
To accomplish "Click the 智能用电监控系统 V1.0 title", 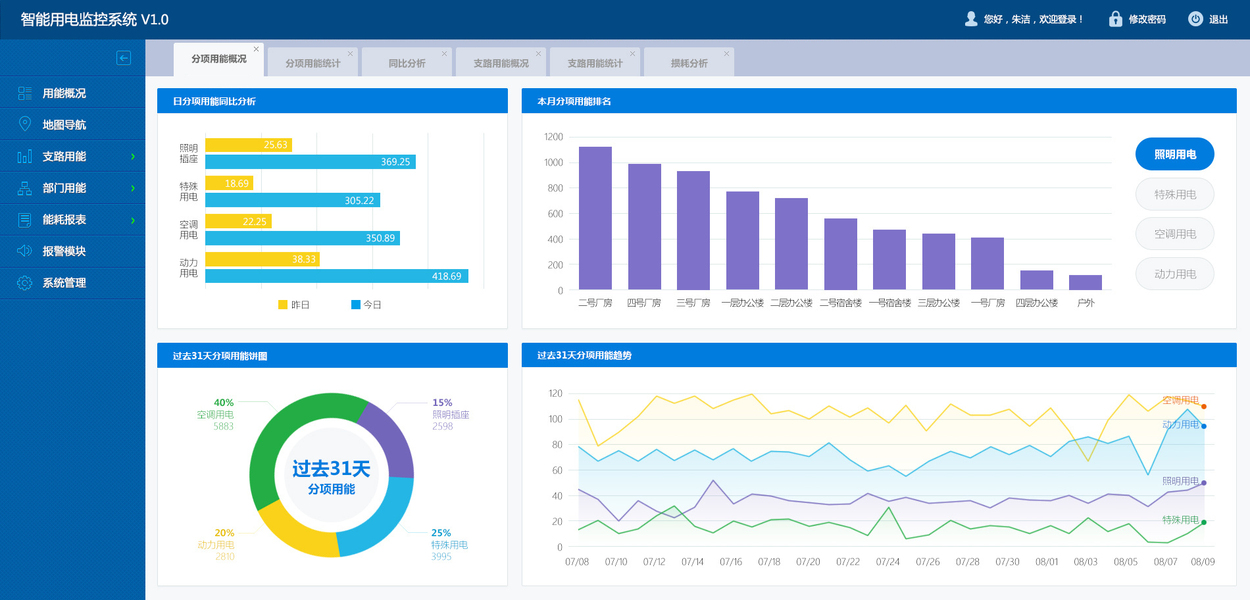I will point(95,19).
